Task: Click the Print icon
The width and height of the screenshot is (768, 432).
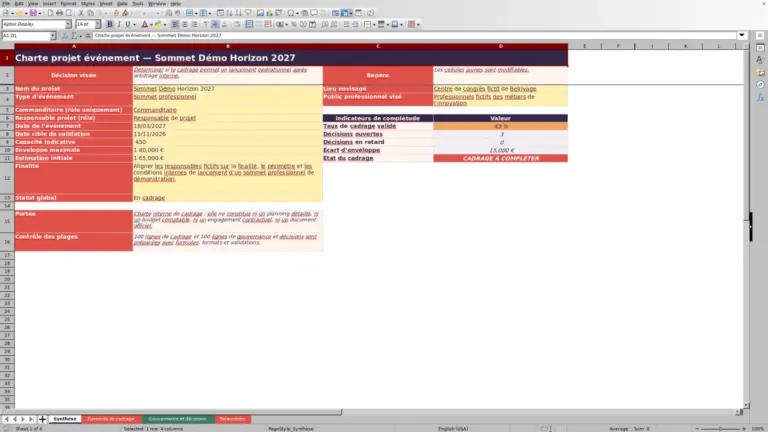Action: pyautogui.click(x=59, y=13)
